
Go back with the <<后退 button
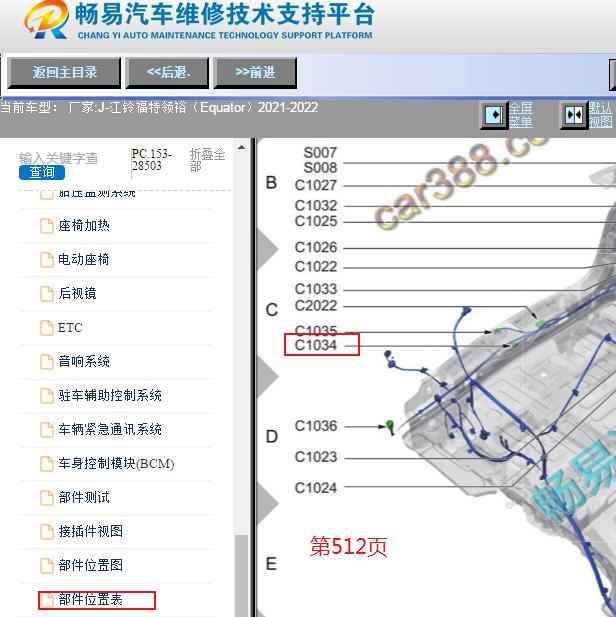pyautogui.click(x=167, y=72)
